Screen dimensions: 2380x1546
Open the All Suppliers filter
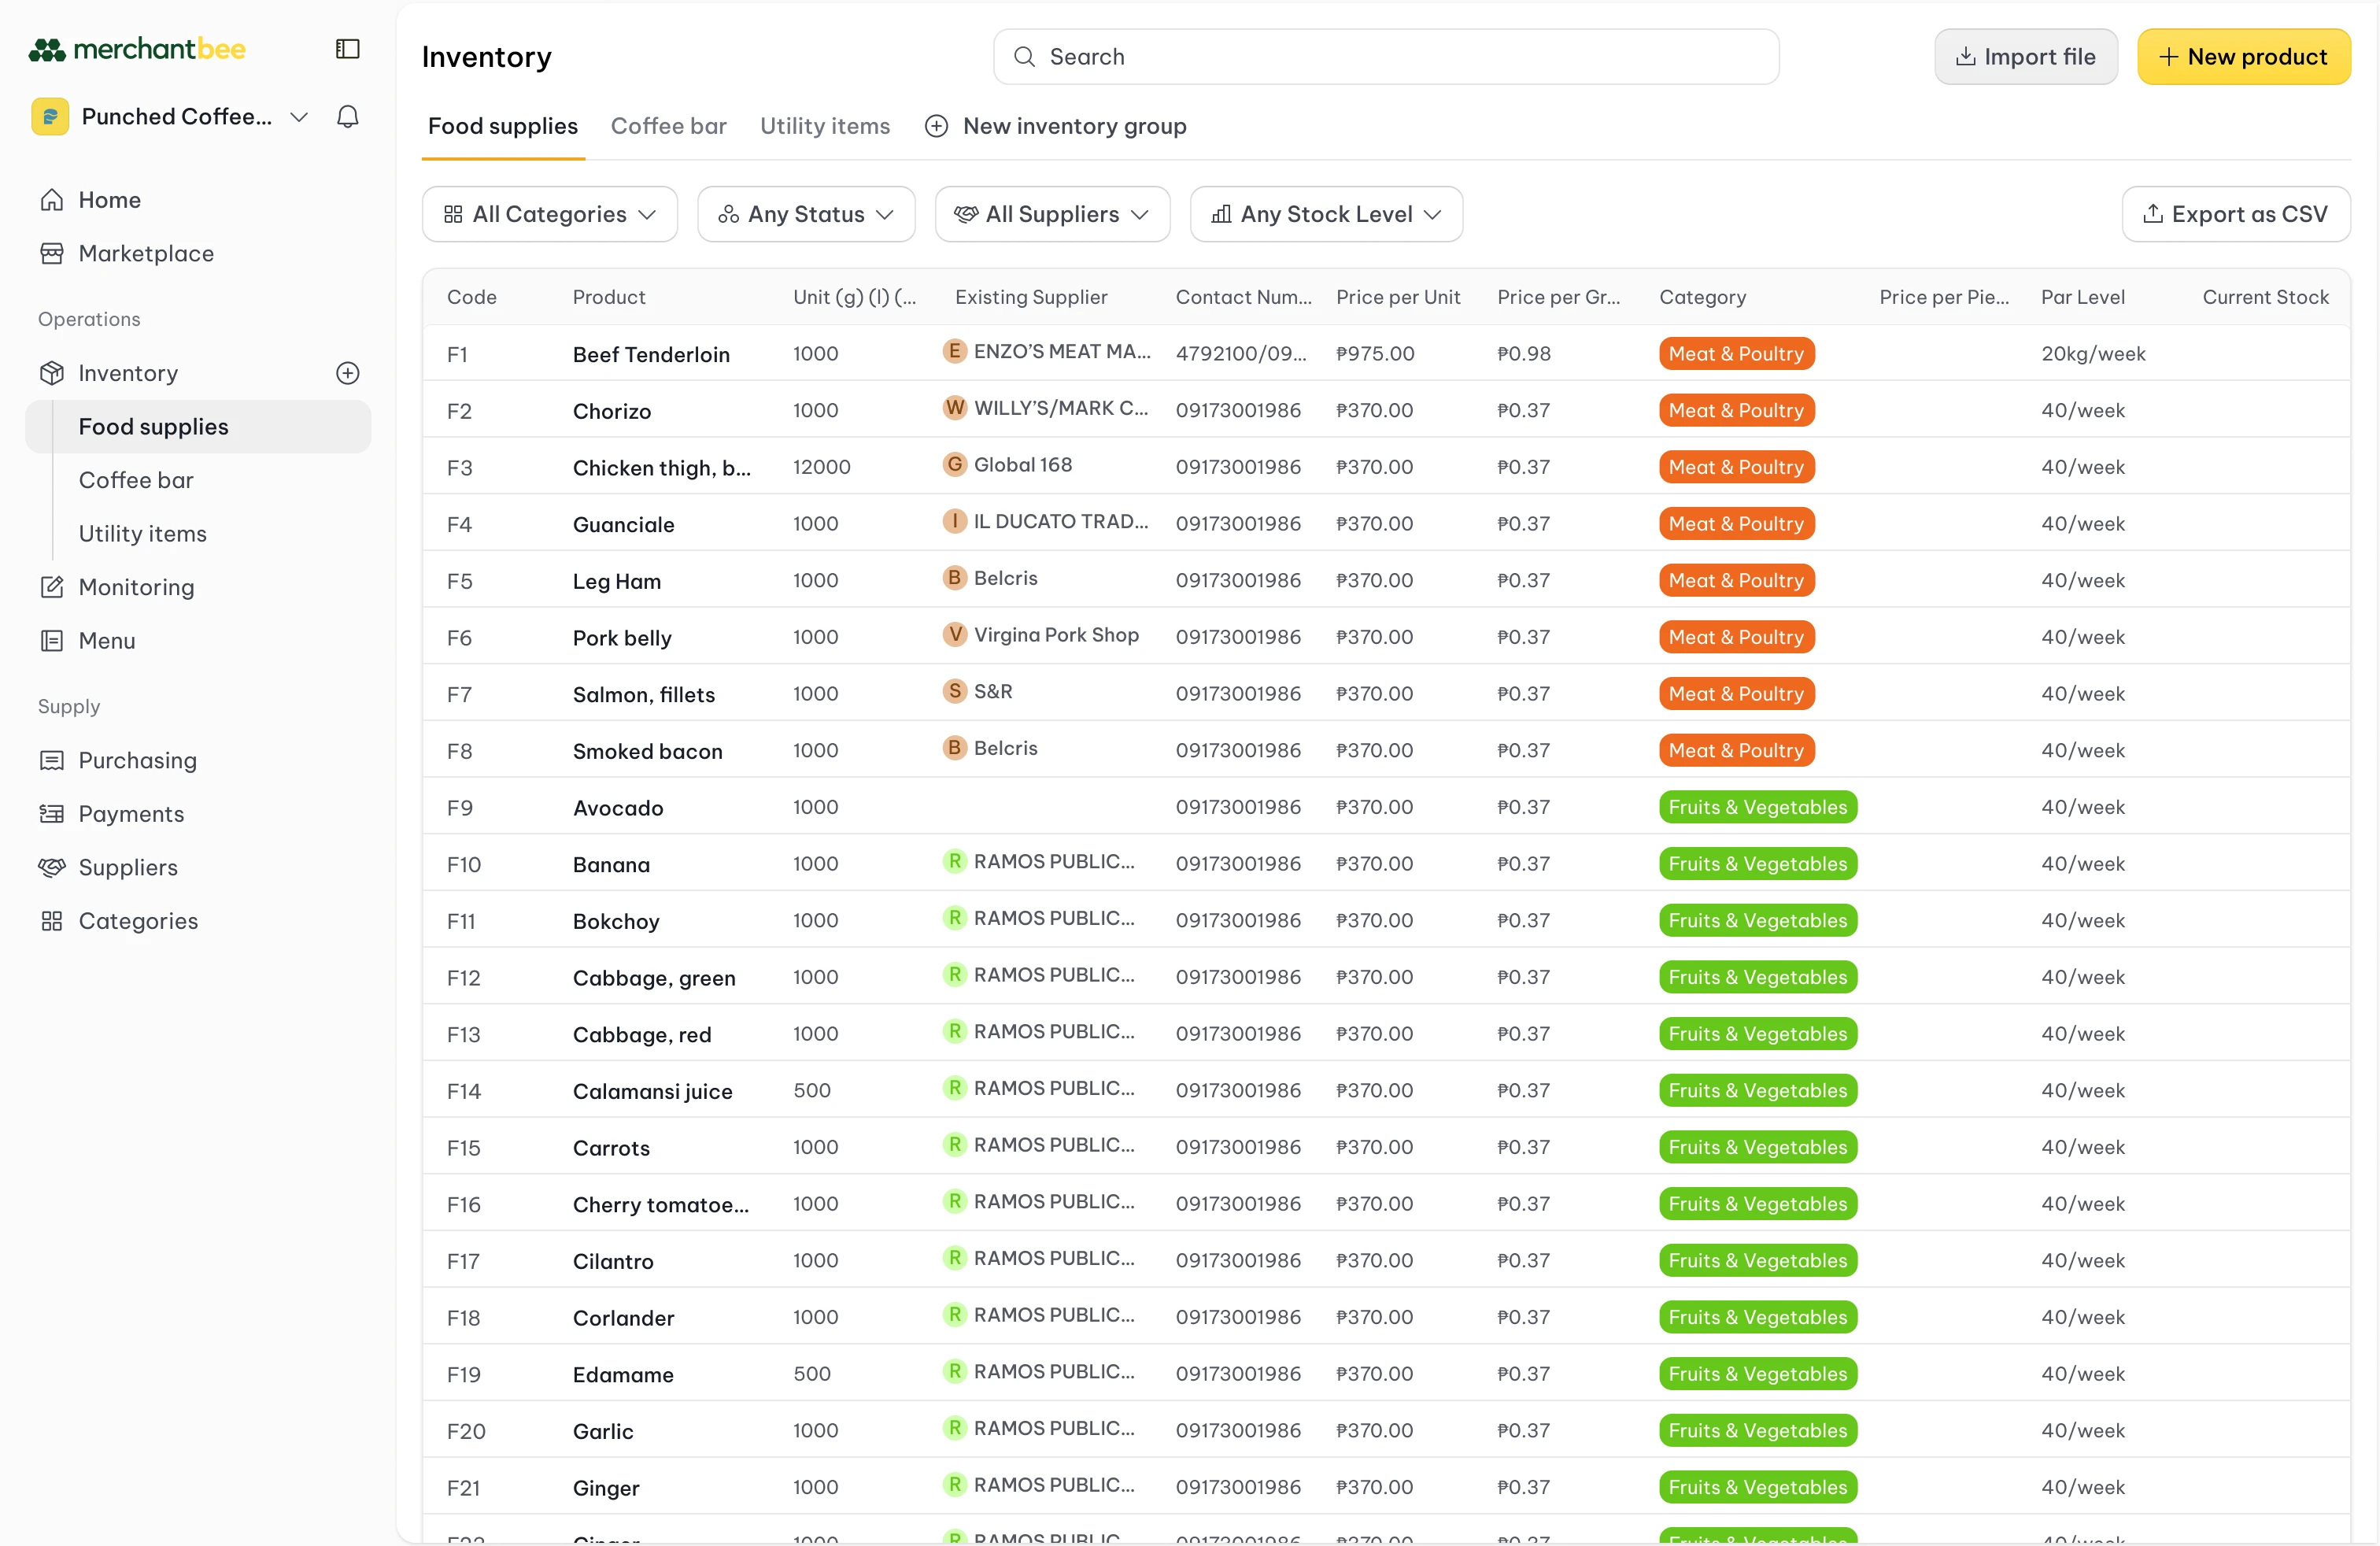click(x=1052, y=213)
